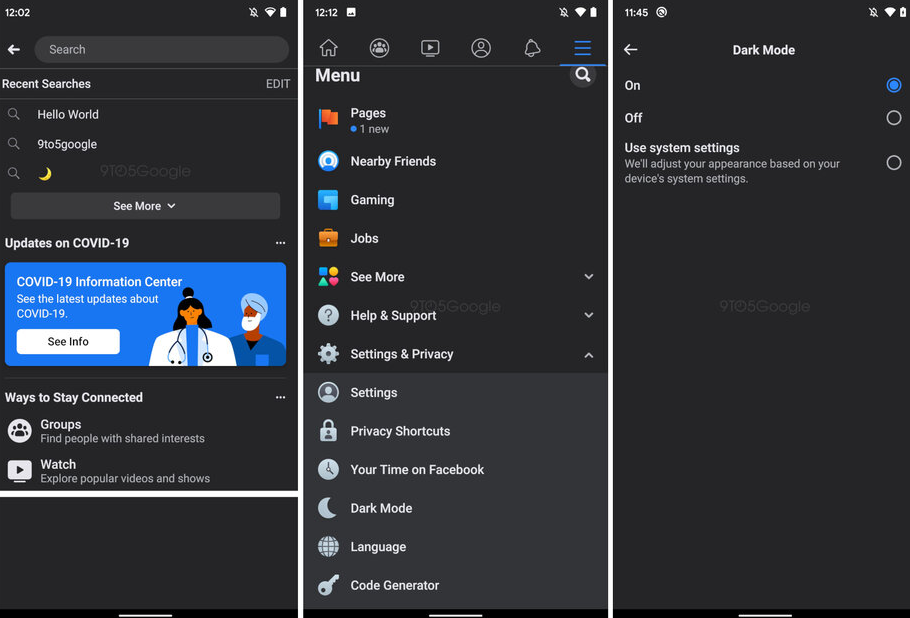This screenshot has height=618, width=910.
Task: Tap the muted bell status icon at 11:45
Action: pos(873,12)
